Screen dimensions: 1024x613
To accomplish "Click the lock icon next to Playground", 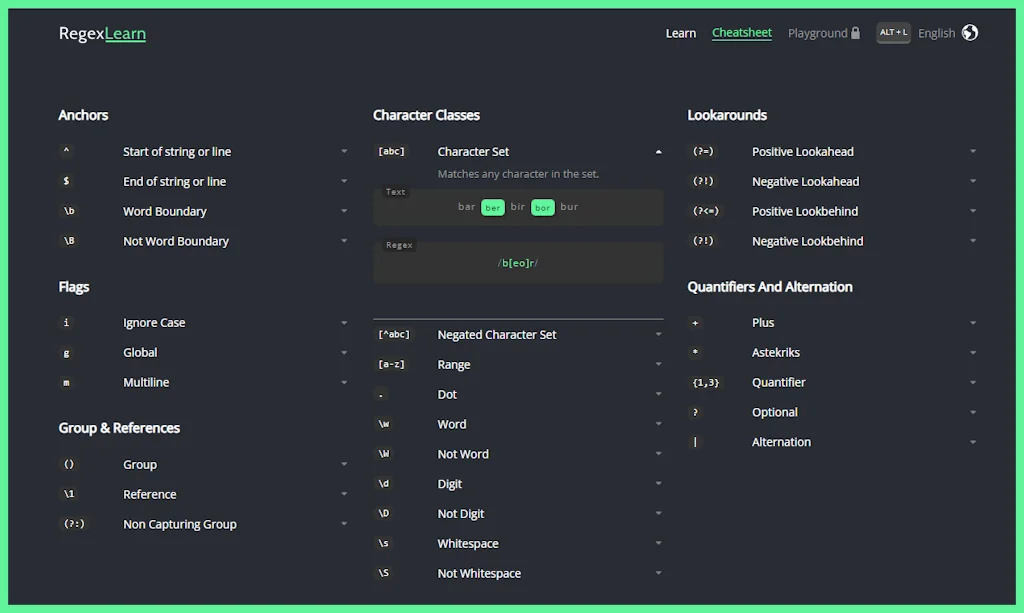I will click(857, 32).
